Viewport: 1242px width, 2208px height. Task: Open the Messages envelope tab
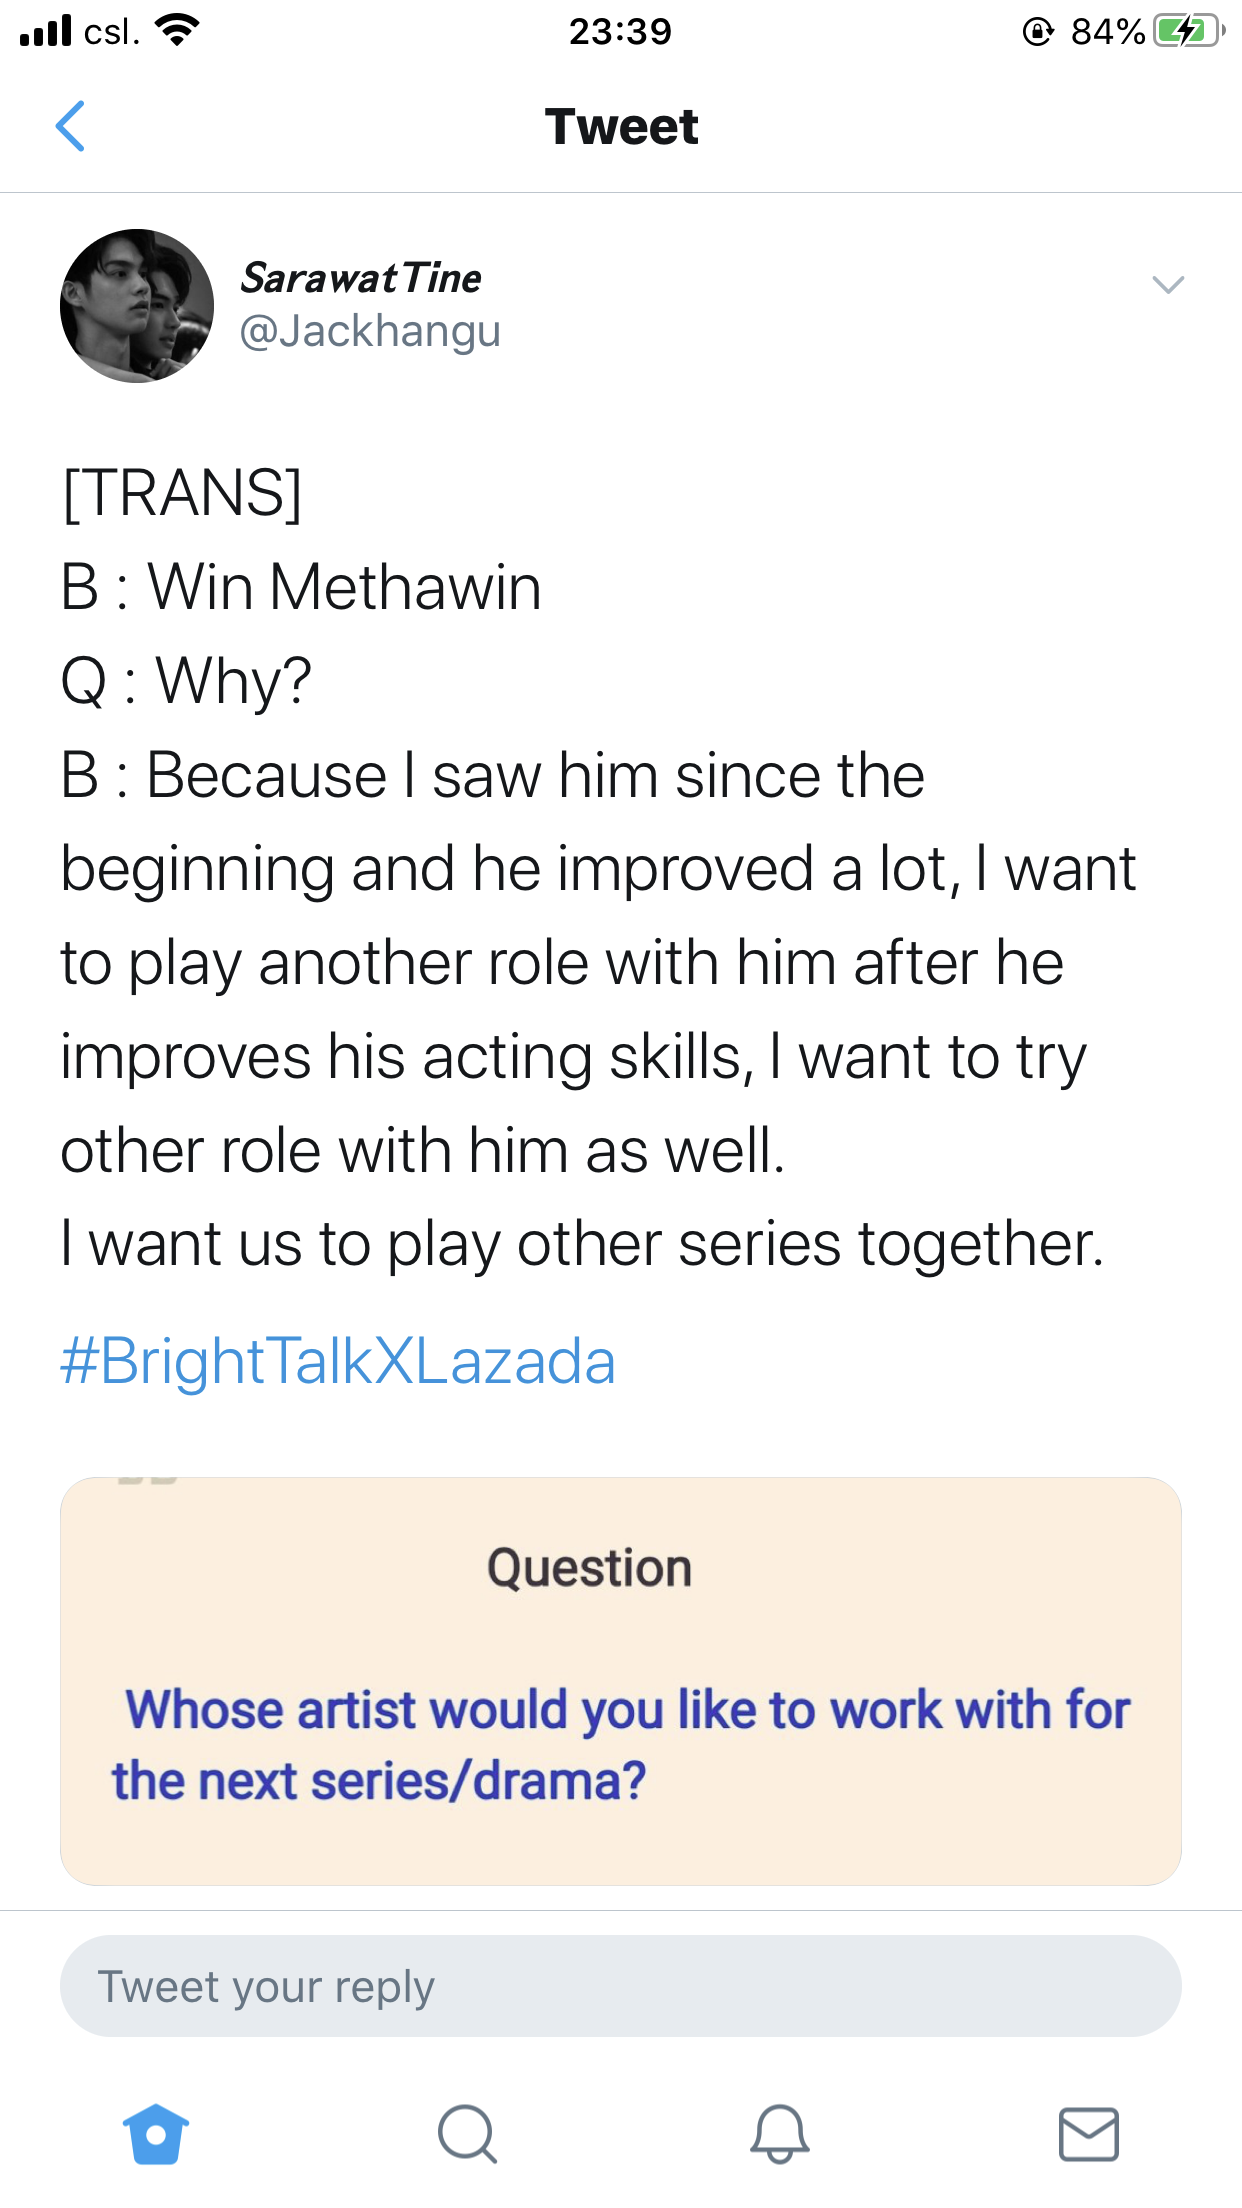pyautogui.click(x=1089, y=2134)
